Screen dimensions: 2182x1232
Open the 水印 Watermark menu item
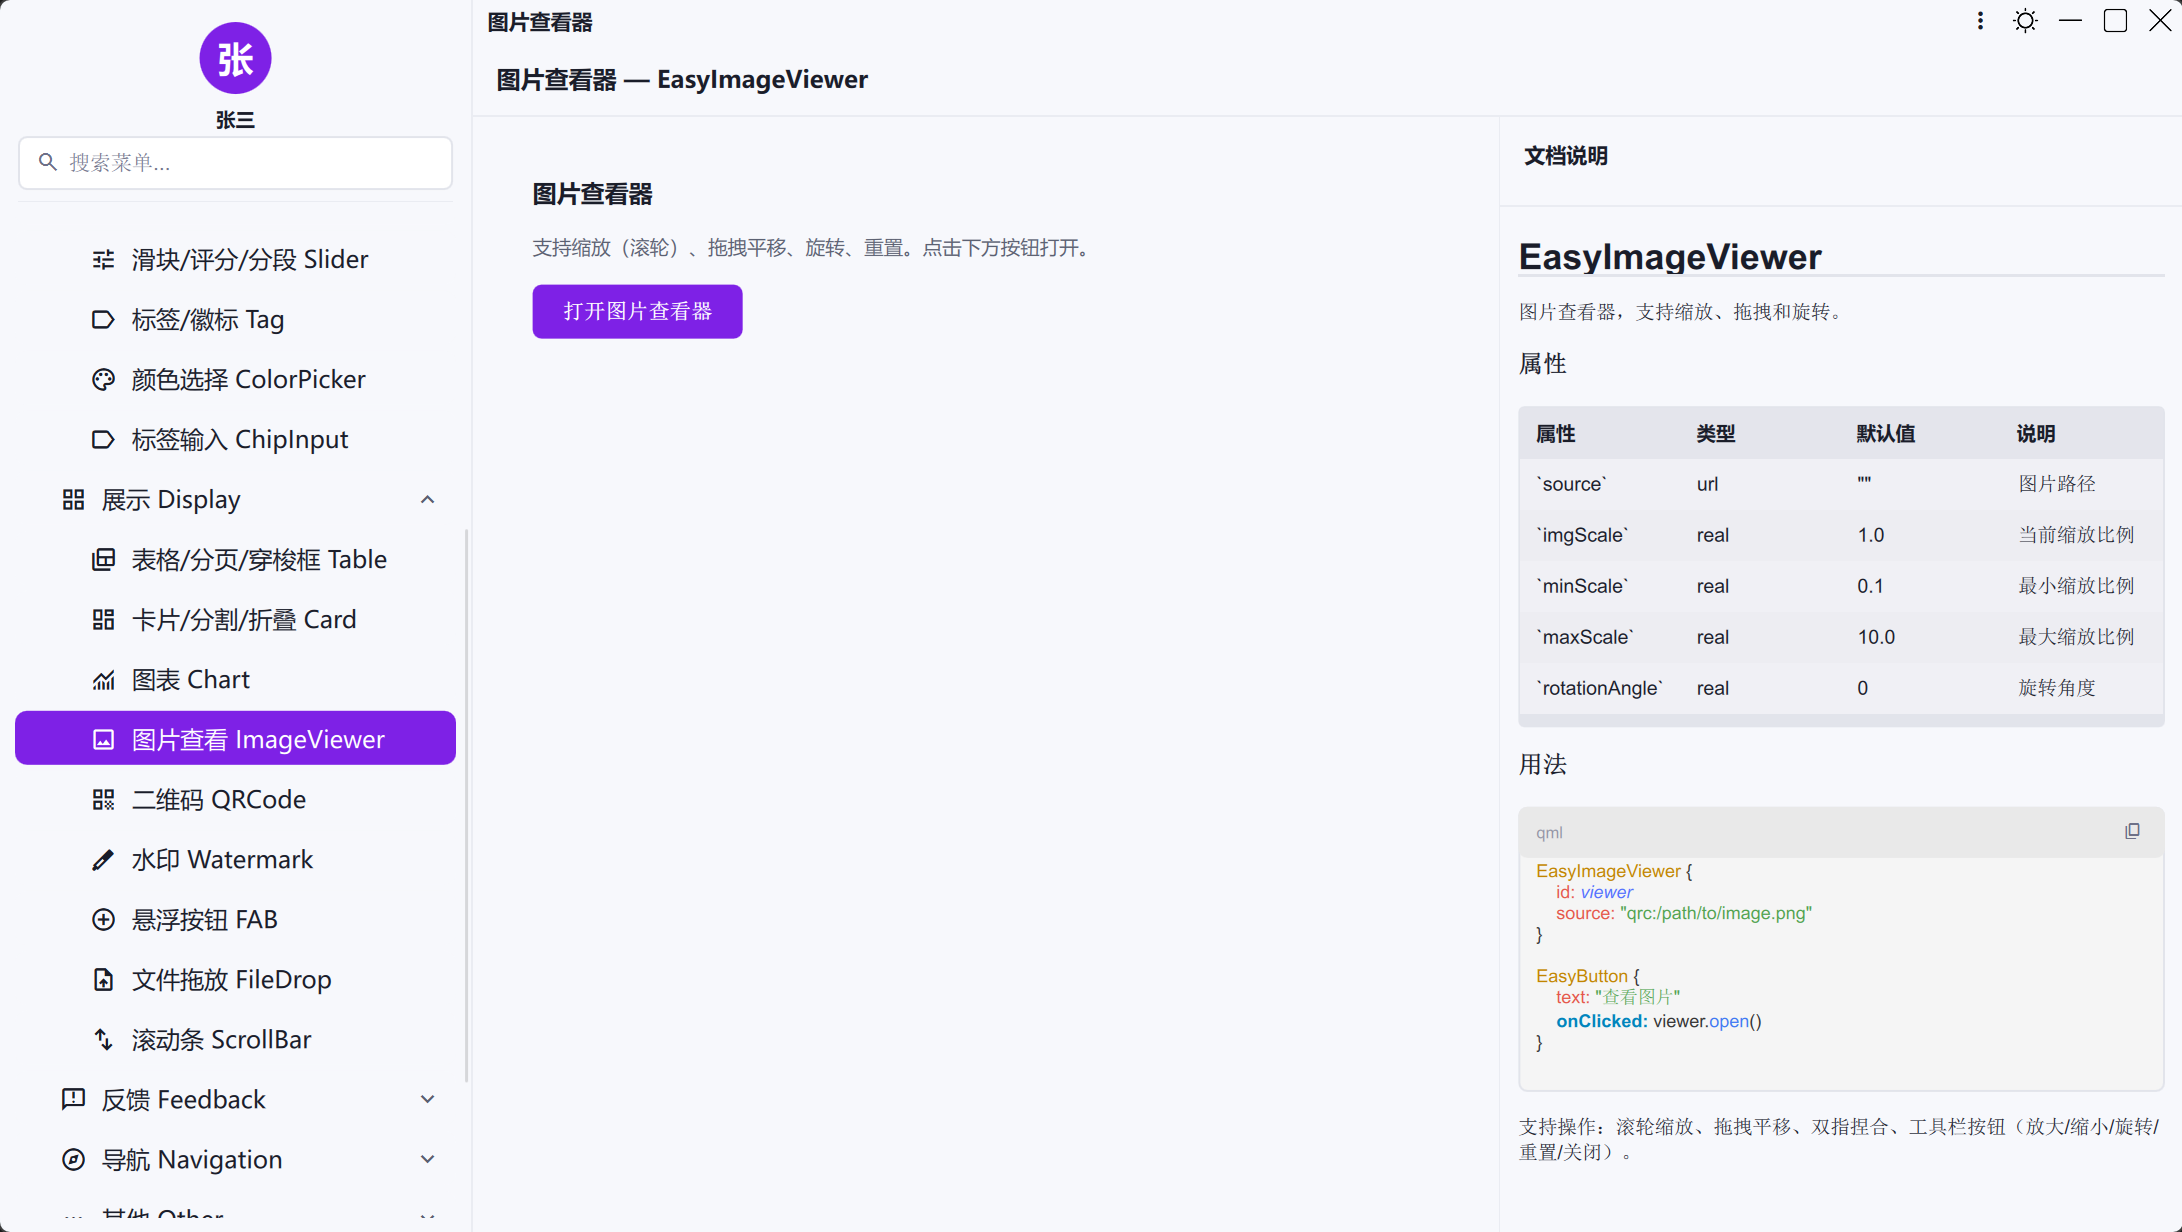pos(235,860)
